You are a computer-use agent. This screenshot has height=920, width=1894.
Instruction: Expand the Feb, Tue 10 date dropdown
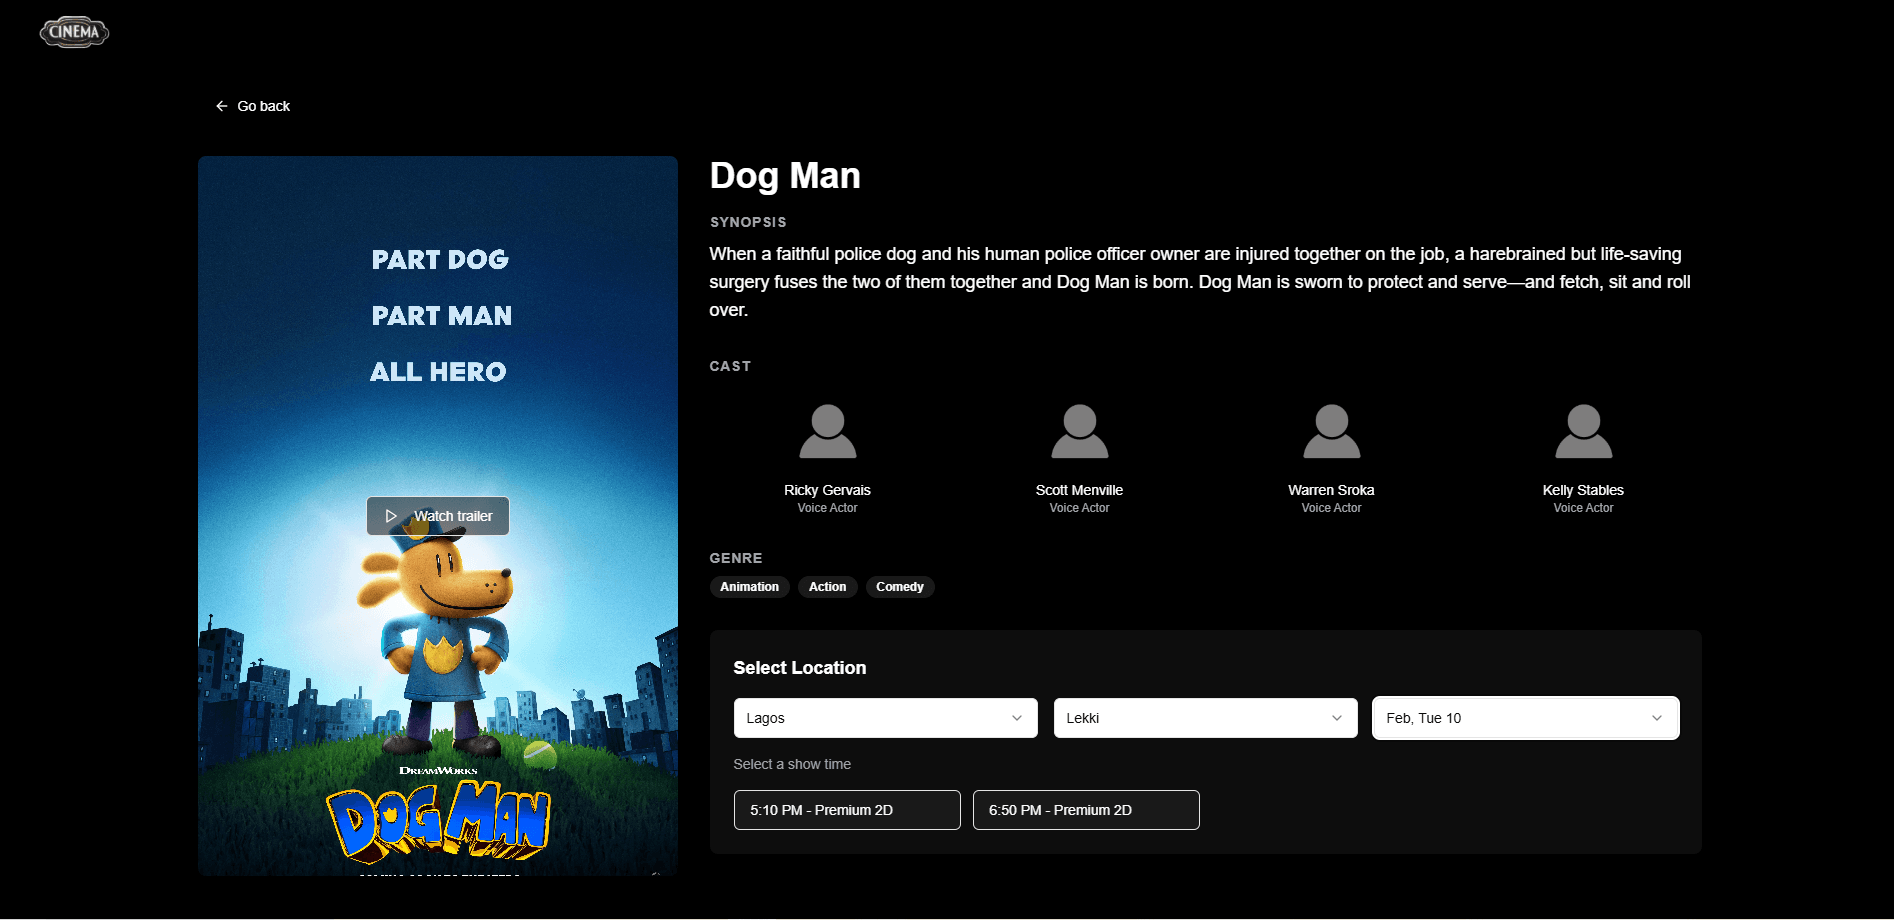(1524, 718)
